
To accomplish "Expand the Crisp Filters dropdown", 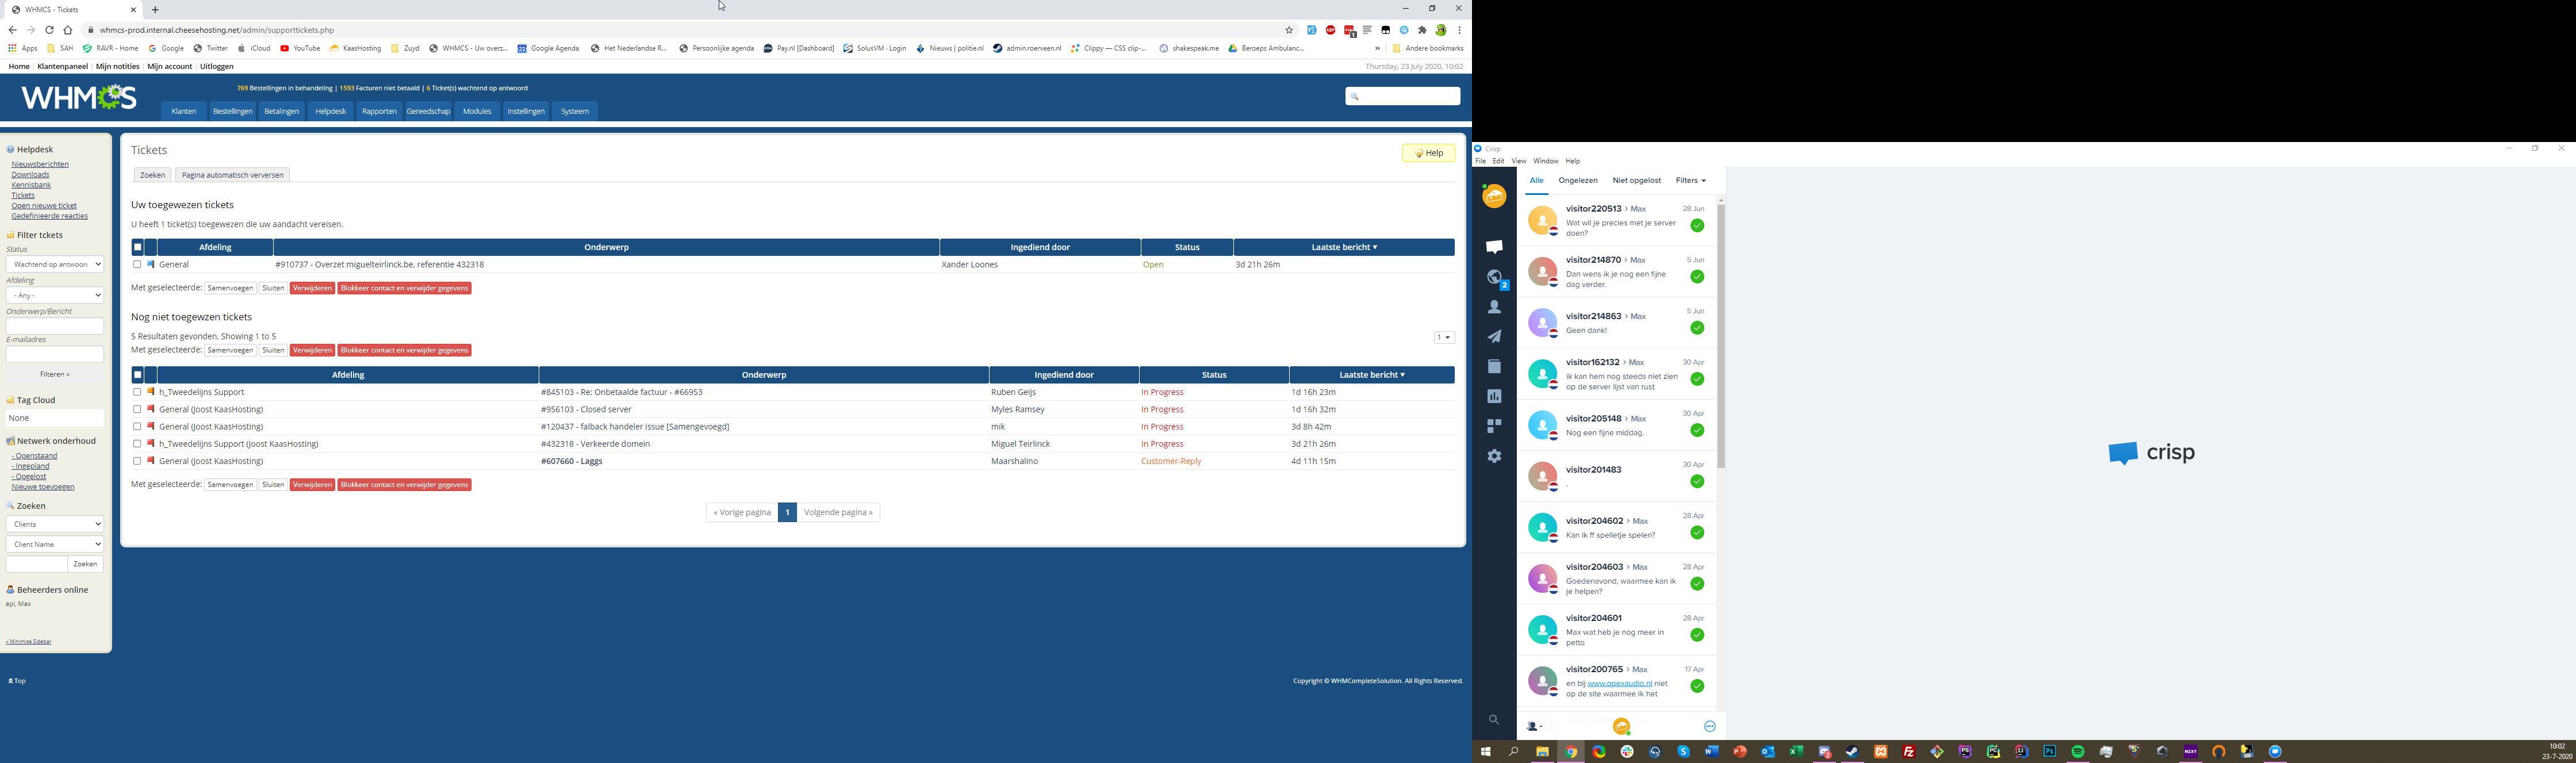I will (1690, 181).
